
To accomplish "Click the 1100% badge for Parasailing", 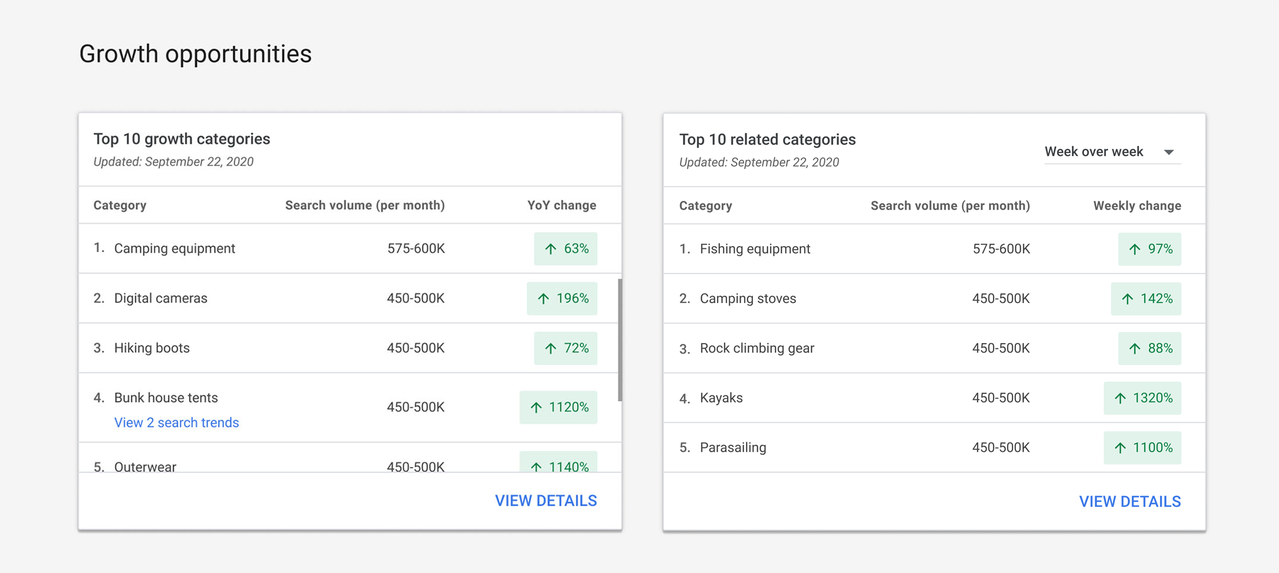I will (1142, 448).
